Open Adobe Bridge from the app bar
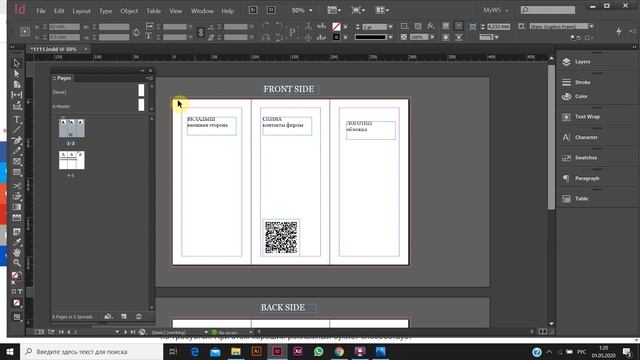Viewport: 640px width, 360px height. tap(253, 10)
